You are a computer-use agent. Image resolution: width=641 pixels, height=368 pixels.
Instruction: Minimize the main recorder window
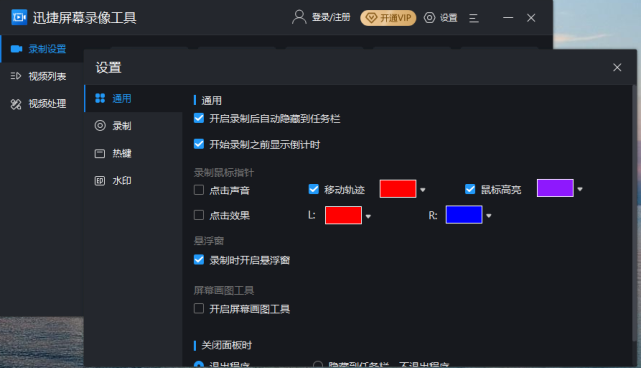click(508, 18)
